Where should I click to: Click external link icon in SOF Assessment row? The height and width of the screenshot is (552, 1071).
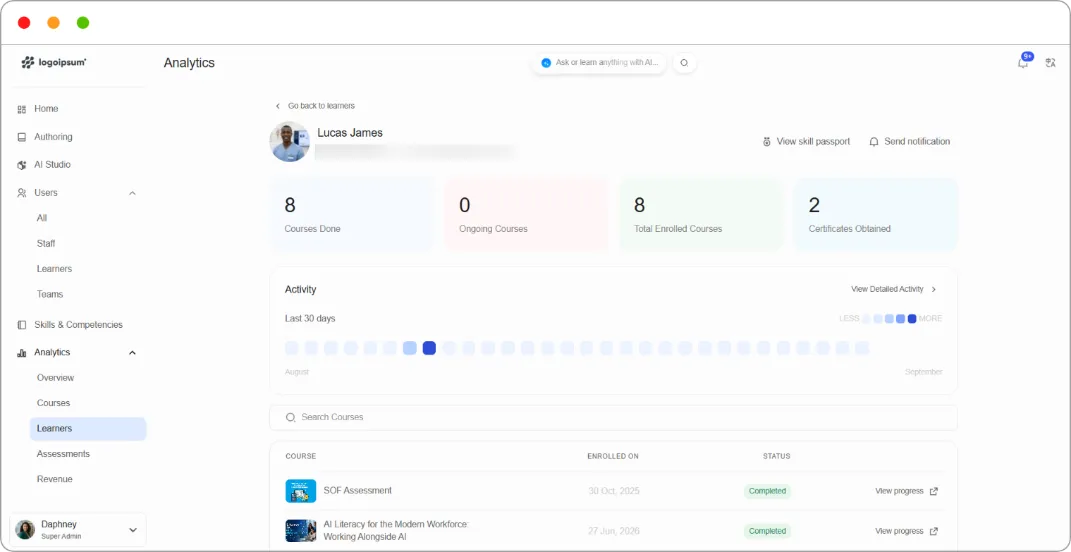(x=934, y=491)
